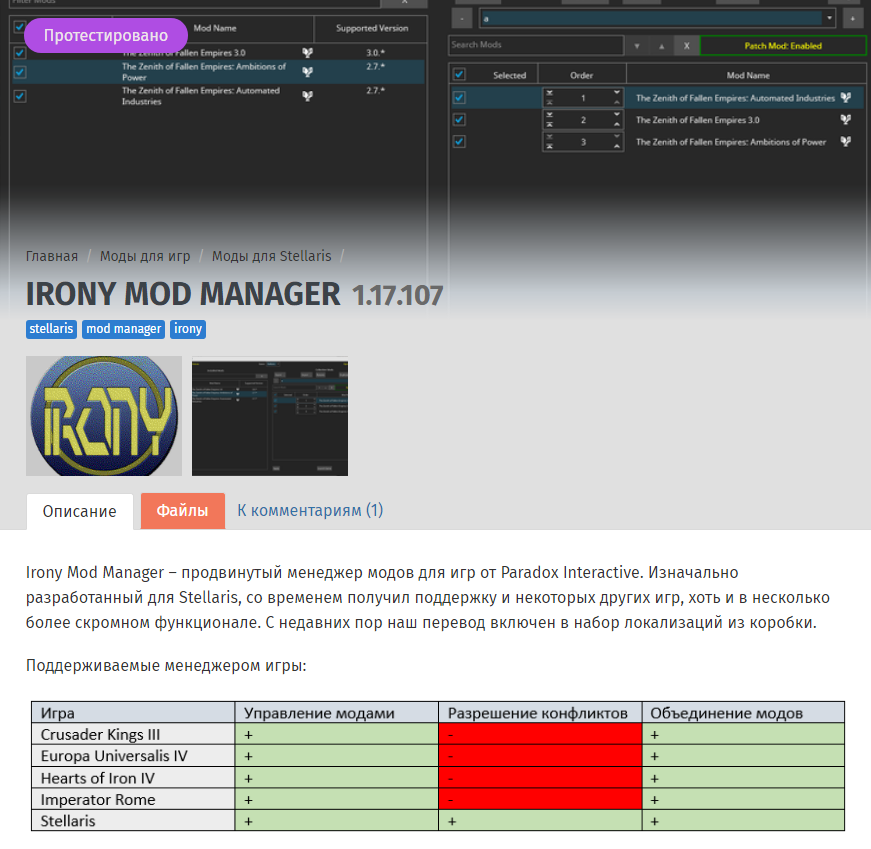The width and height of the screenshot is (871, 849).
Task: Click the Crusader Kings III table cell
Action: coord(133,734)
